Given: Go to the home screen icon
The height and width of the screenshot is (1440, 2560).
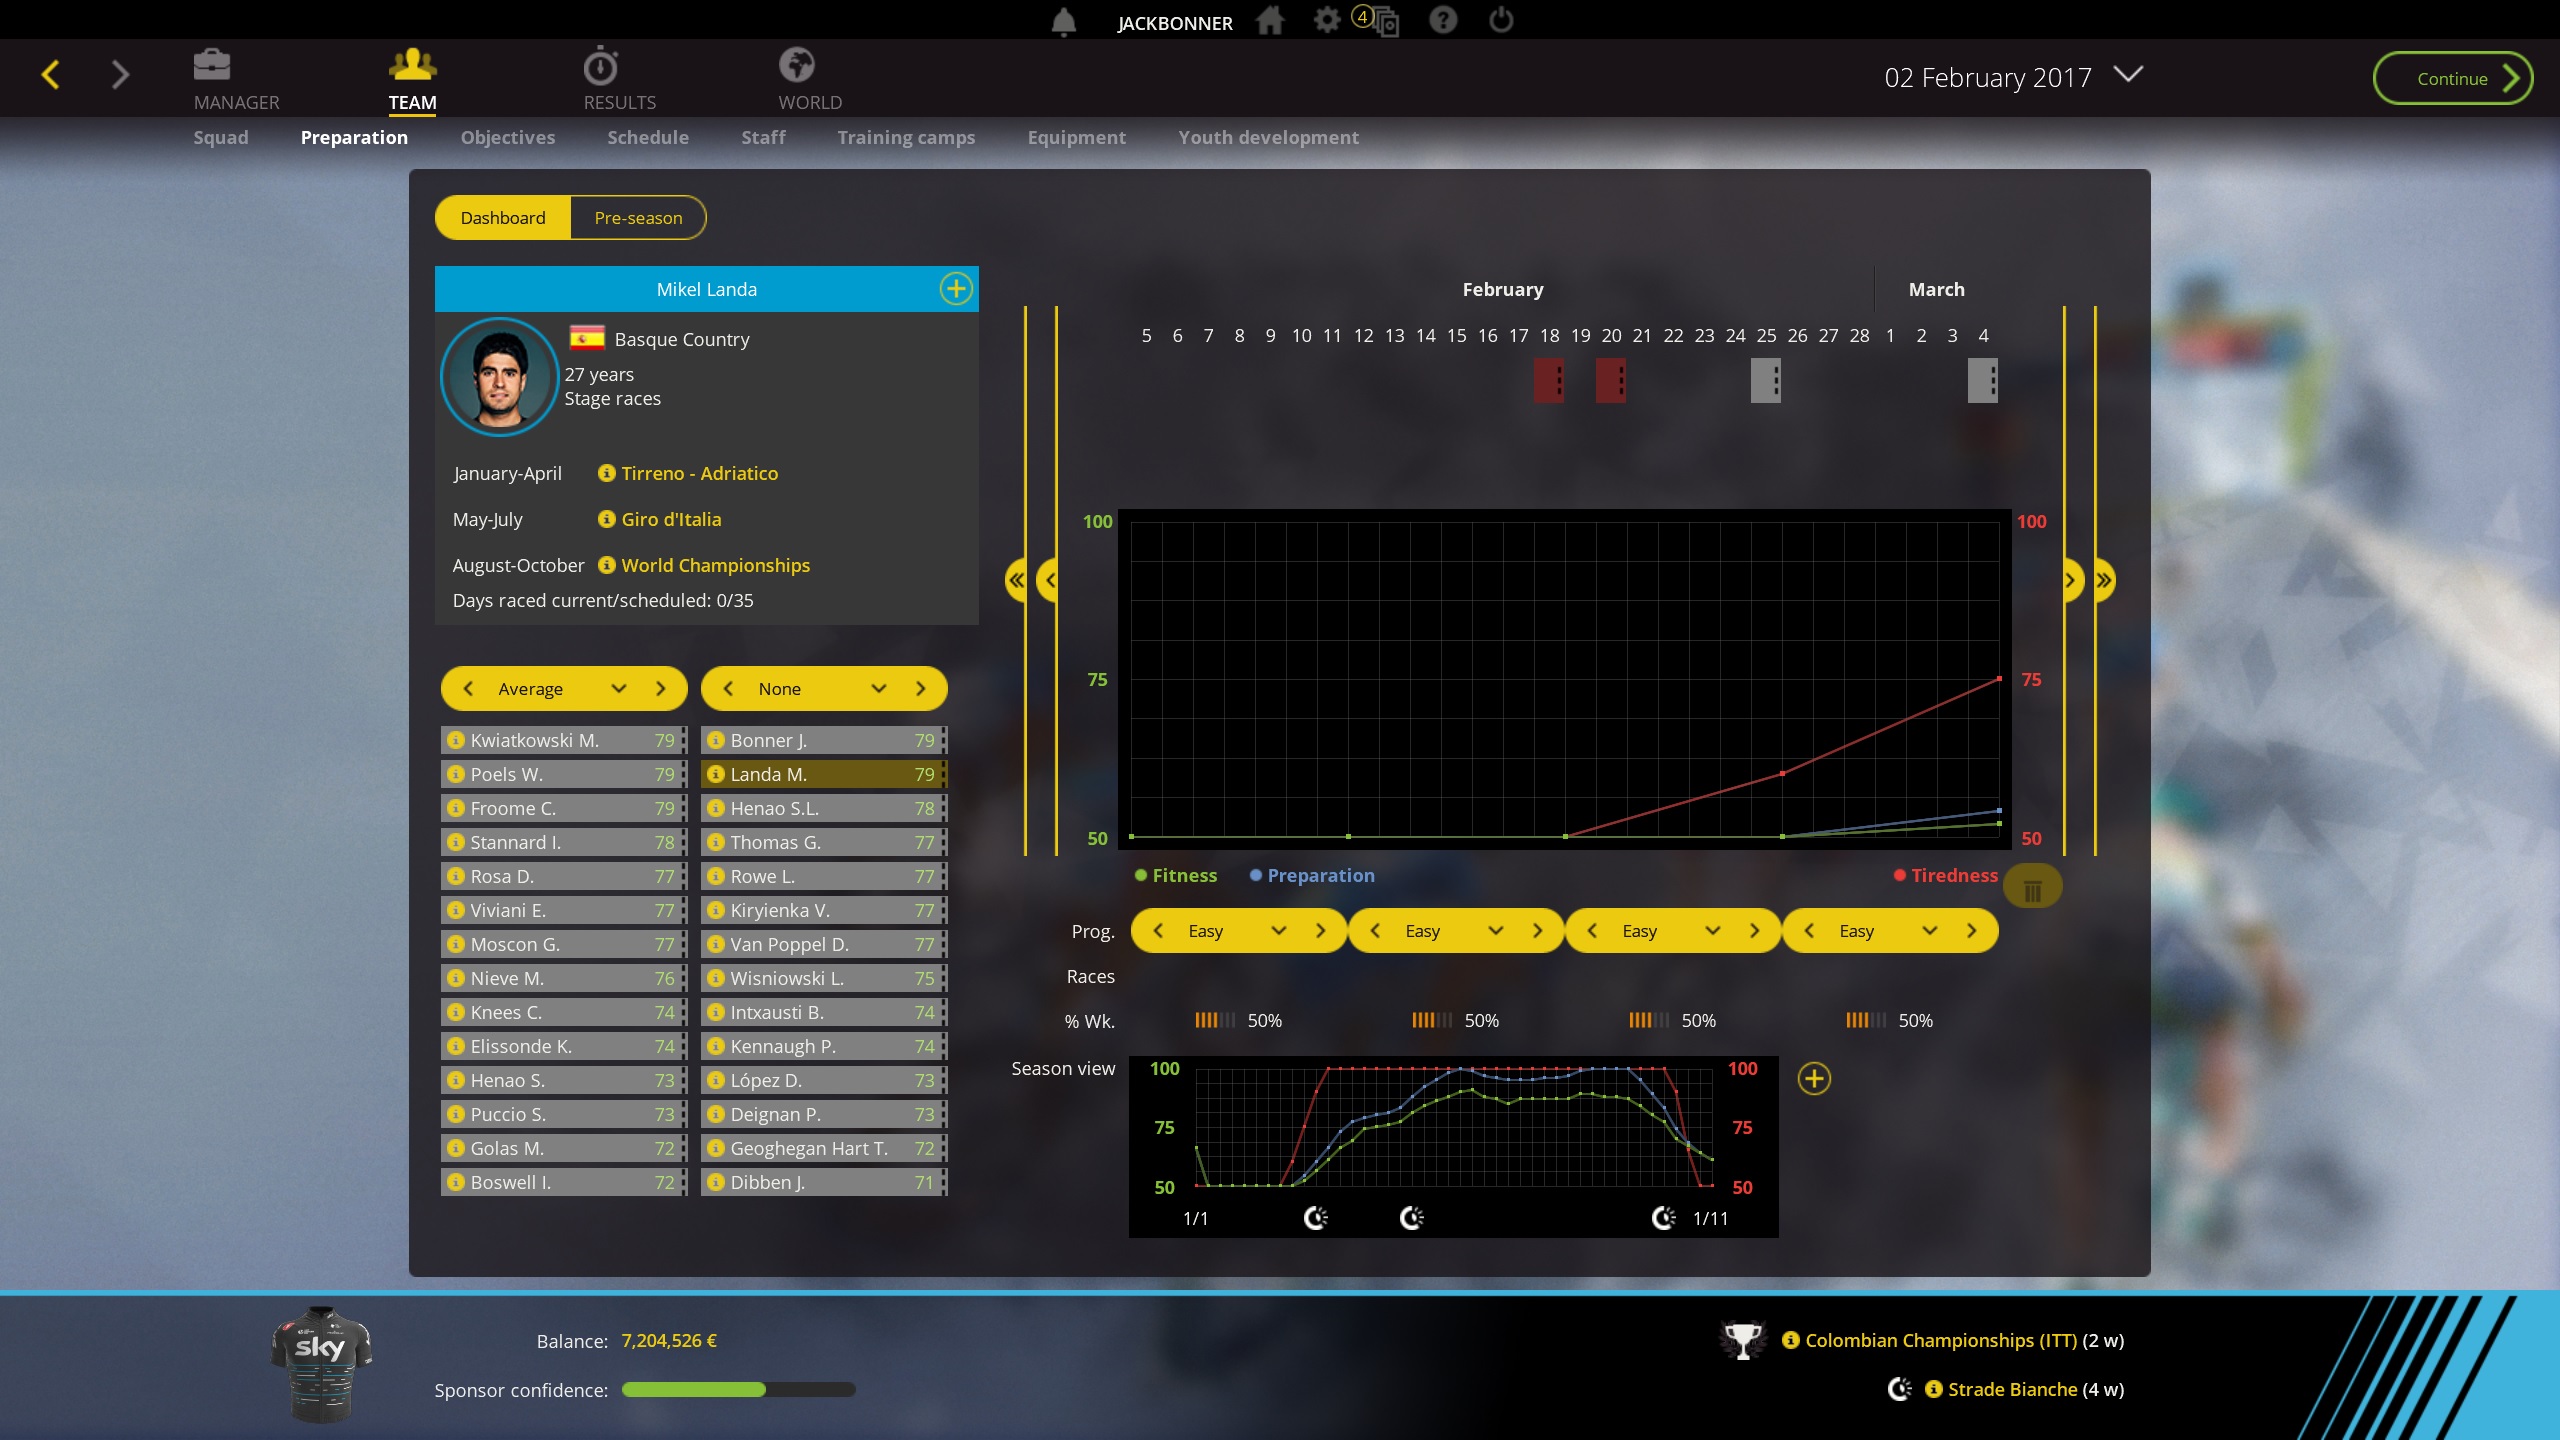Looking at the screenshot, I should click(x=1270, y=21).
